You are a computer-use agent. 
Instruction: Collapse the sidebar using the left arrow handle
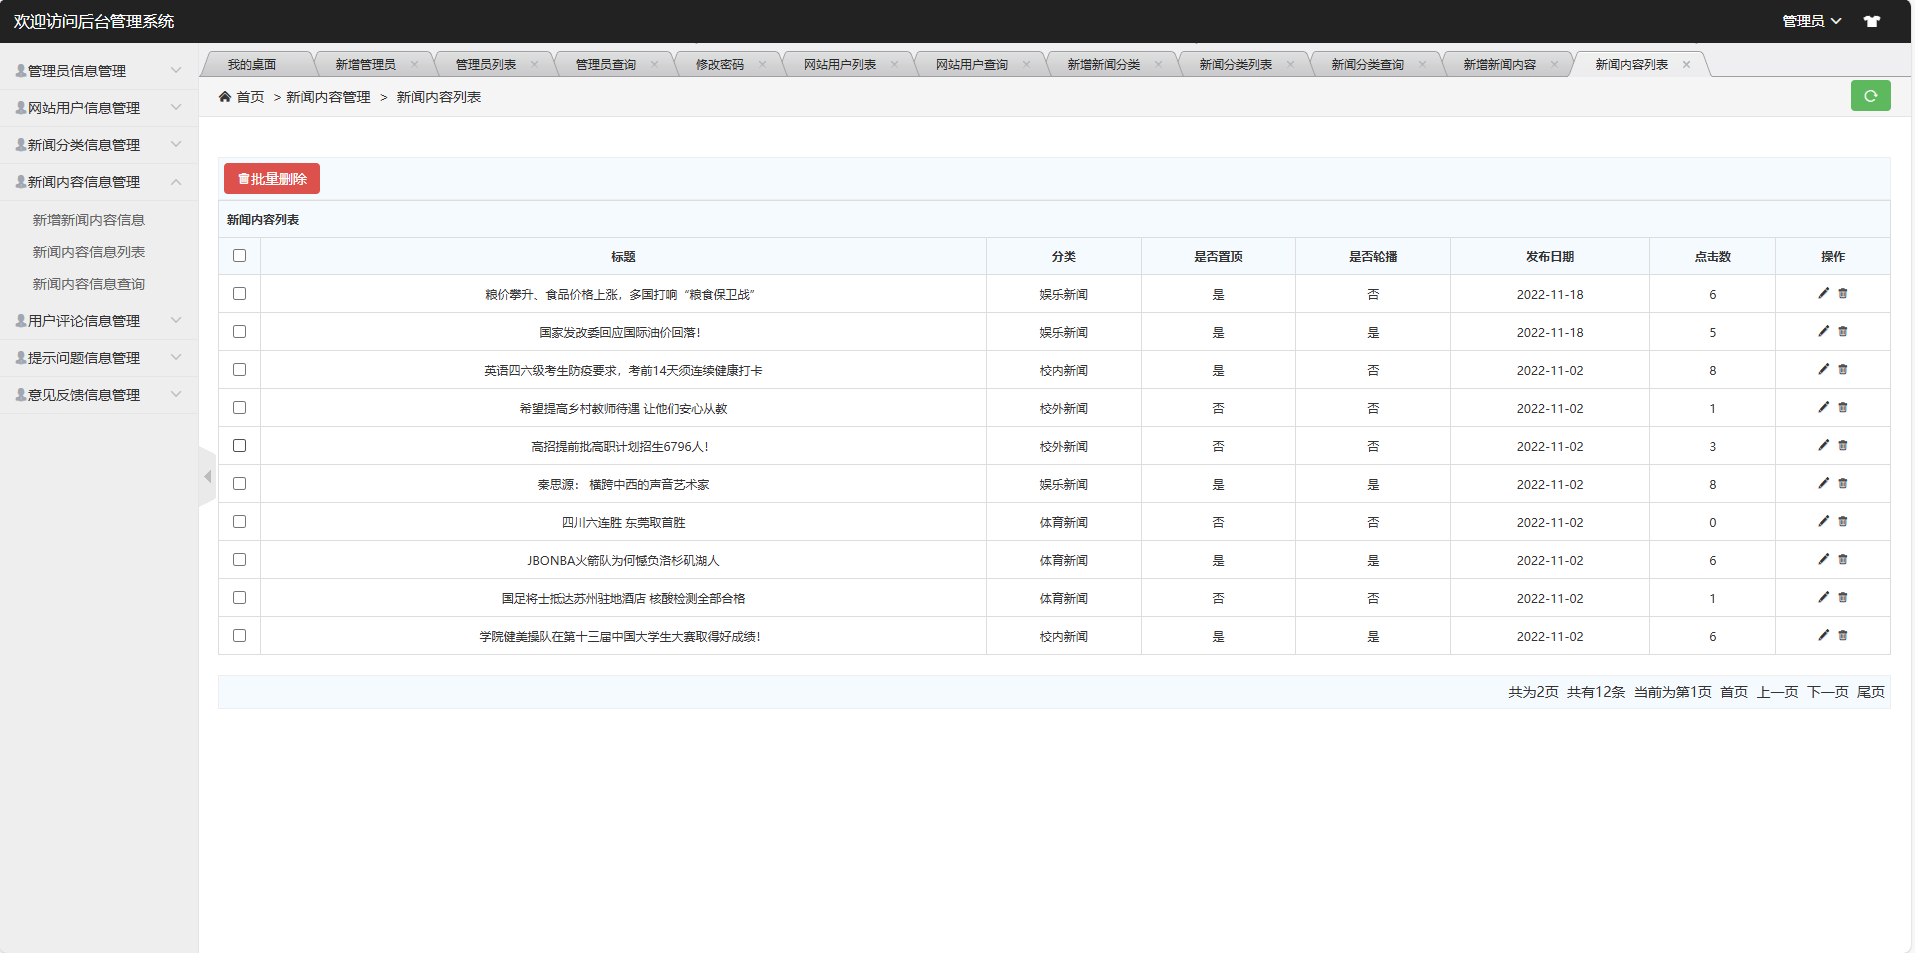pyautogui.click(x=207, y=477)
